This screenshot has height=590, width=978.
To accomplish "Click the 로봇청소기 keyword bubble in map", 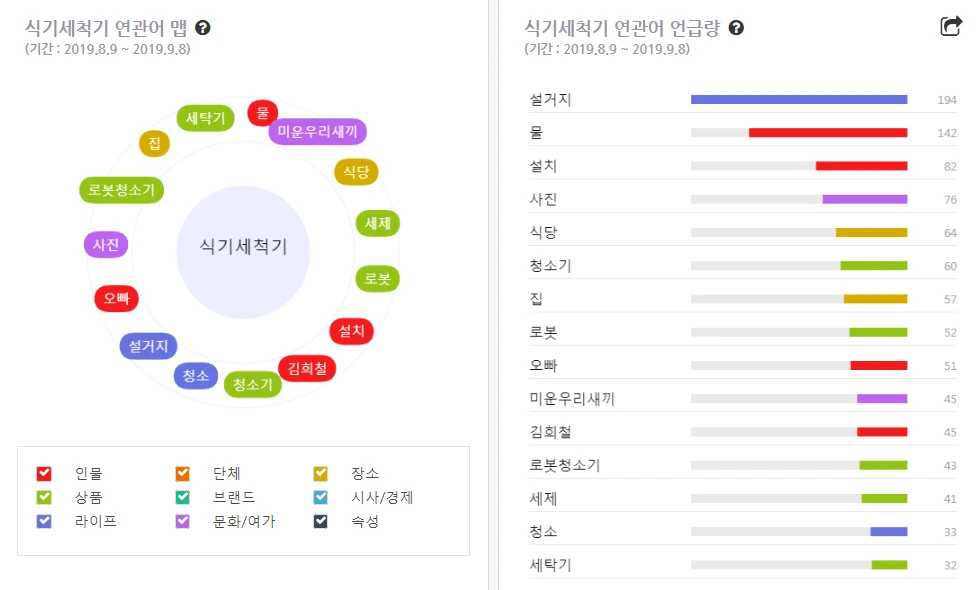I will [x=121, y=190].
